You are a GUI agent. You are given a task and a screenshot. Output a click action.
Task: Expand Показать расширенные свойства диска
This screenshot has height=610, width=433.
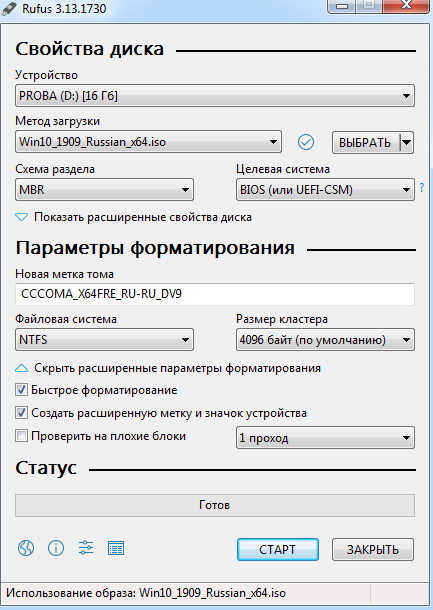point(133,217)
